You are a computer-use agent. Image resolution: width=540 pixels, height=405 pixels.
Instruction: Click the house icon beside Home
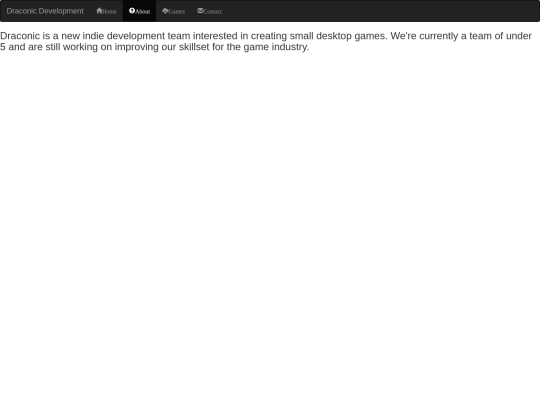(x=99, y=11)
